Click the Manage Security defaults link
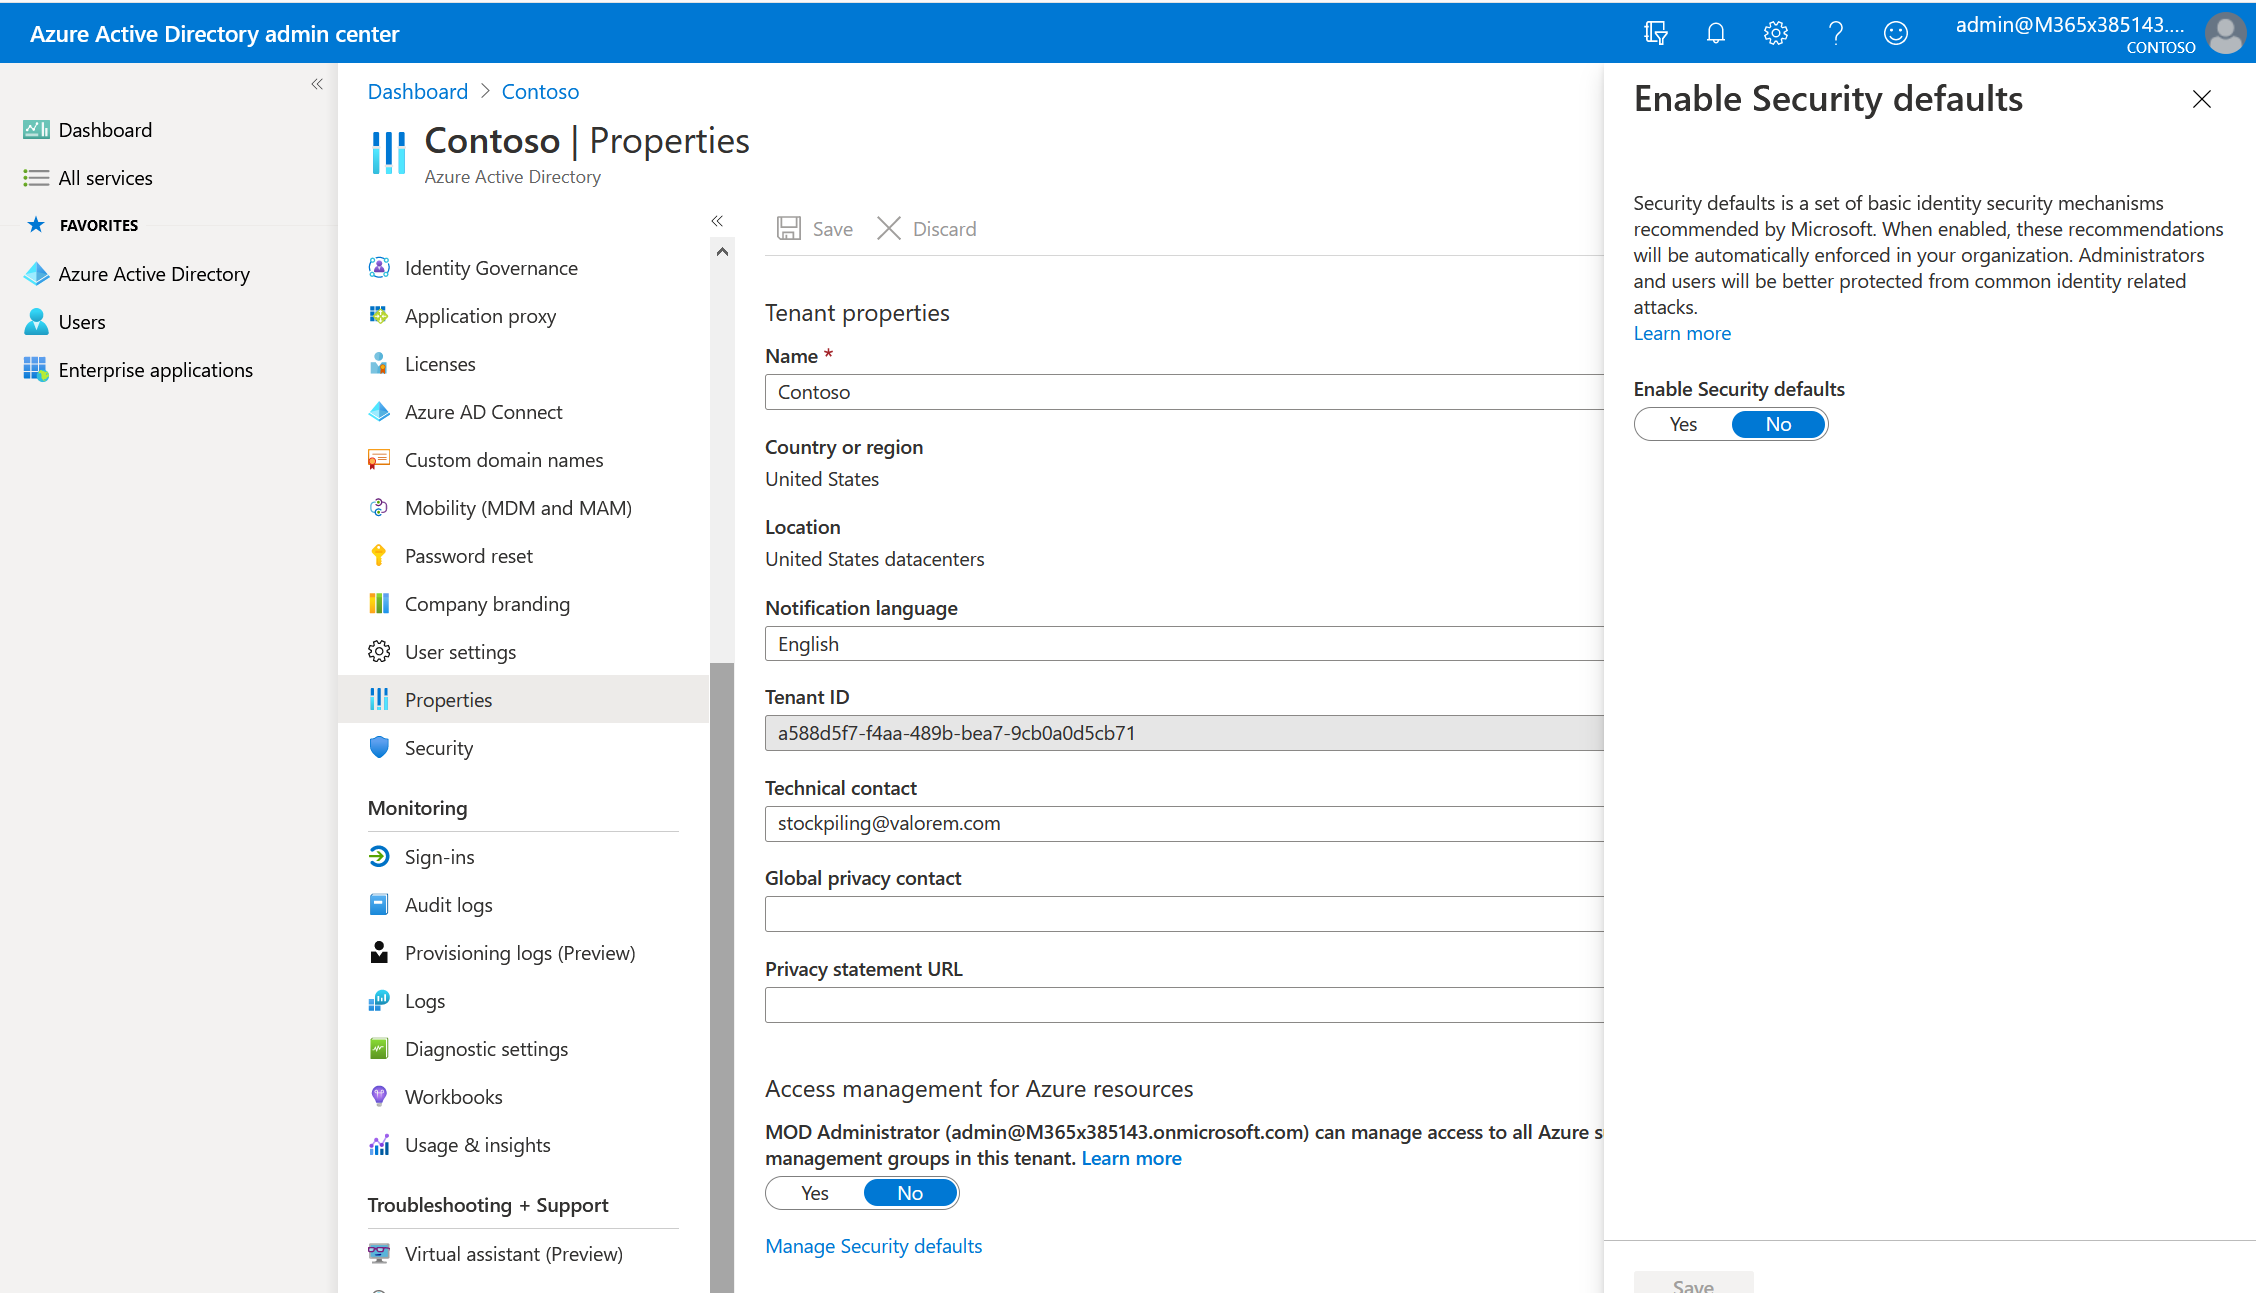Viewport: 2256px width, 1293px height. click(x=873, y=1246)
